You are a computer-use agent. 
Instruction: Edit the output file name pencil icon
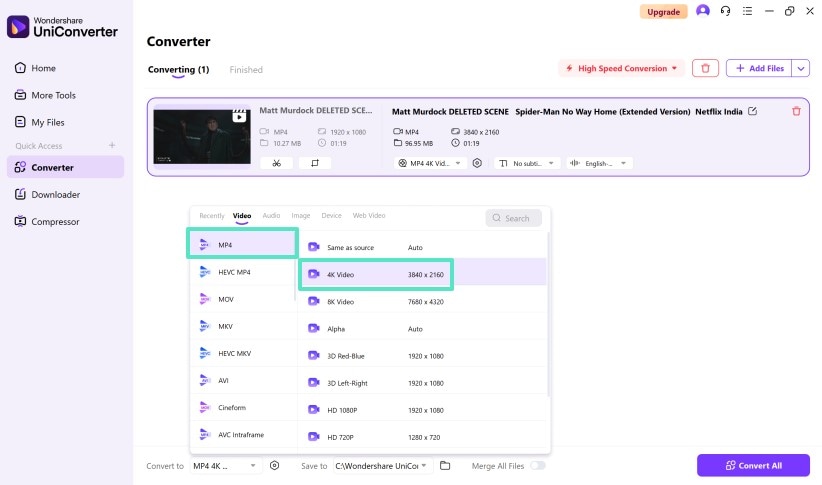[752, 111]
